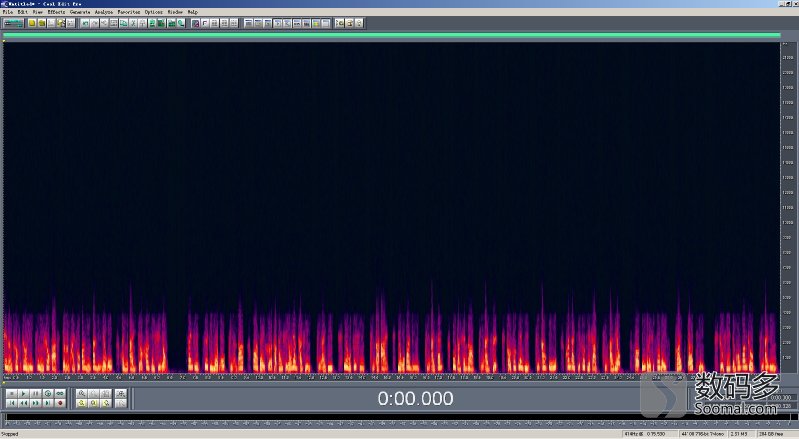Click the Go to End transport button
Image resolution: width=799 pixels, height=439 pixels.
[48, 403]
